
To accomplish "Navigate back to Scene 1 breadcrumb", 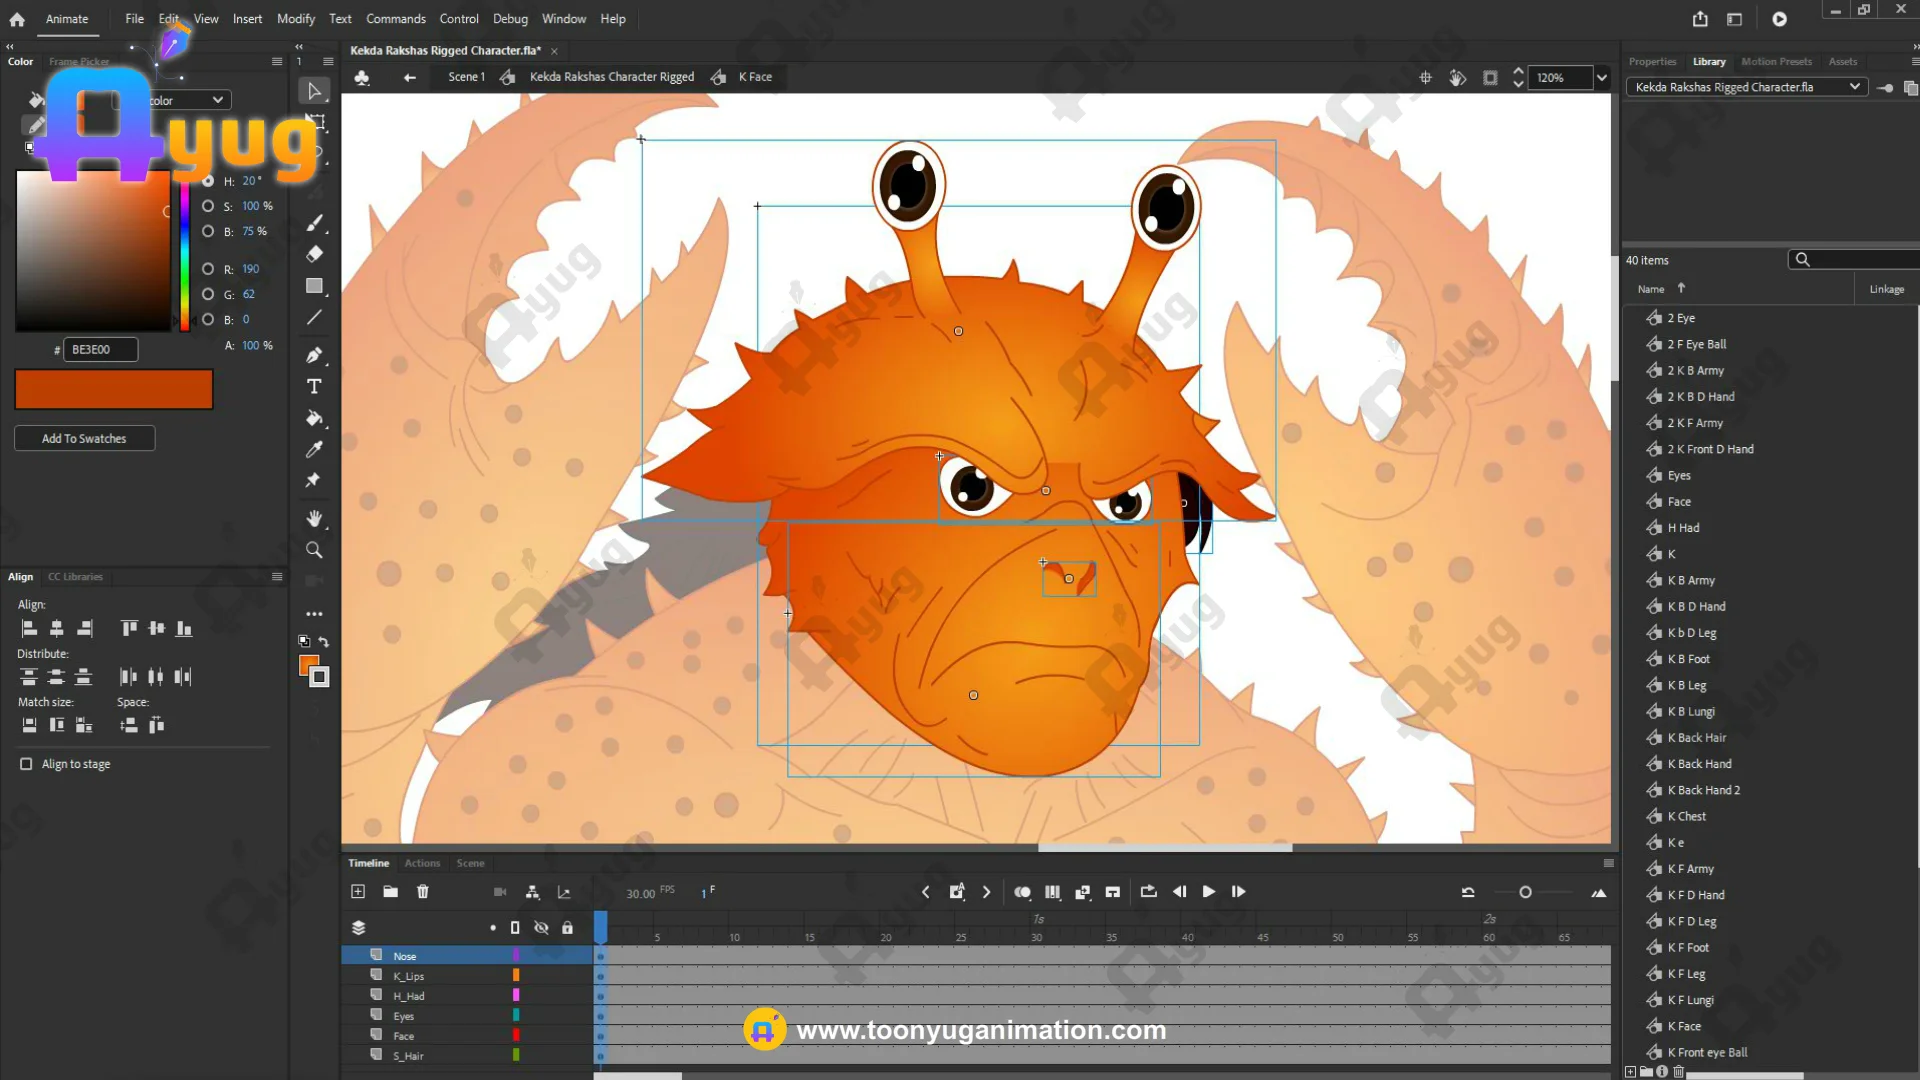I will [466, 77].
